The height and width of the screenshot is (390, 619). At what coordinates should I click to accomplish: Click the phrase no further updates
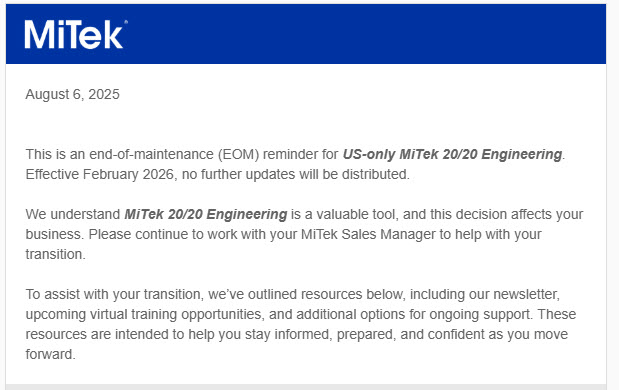point(238,174)
